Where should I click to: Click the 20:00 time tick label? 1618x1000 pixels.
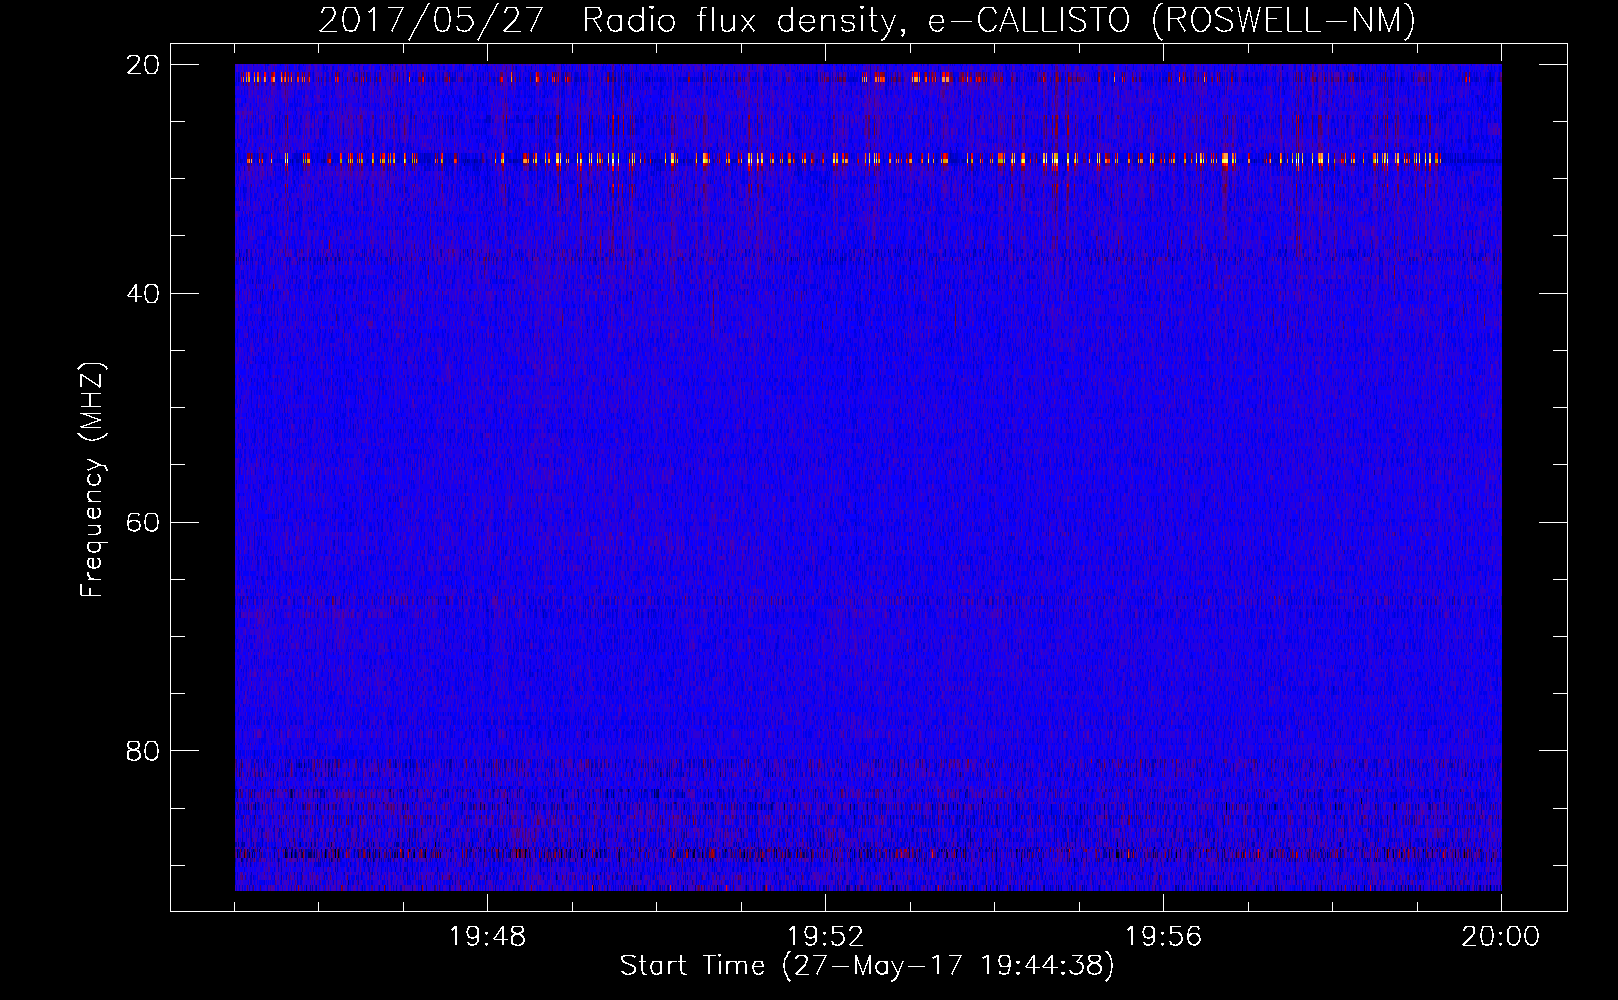click(x=1501, y=936)
